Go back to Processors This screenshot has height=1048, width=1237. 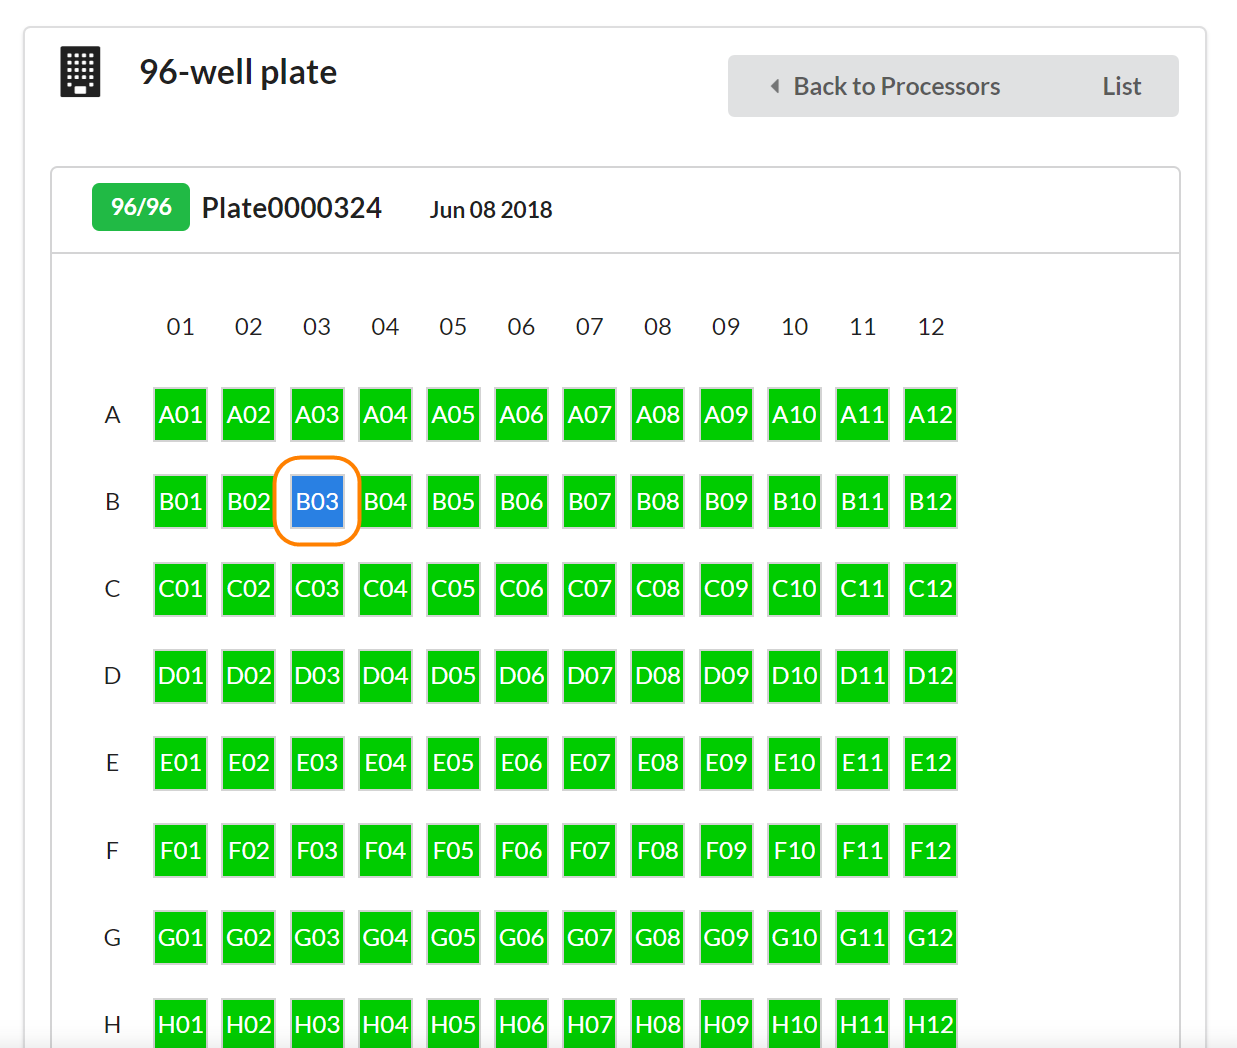[896, 87]
